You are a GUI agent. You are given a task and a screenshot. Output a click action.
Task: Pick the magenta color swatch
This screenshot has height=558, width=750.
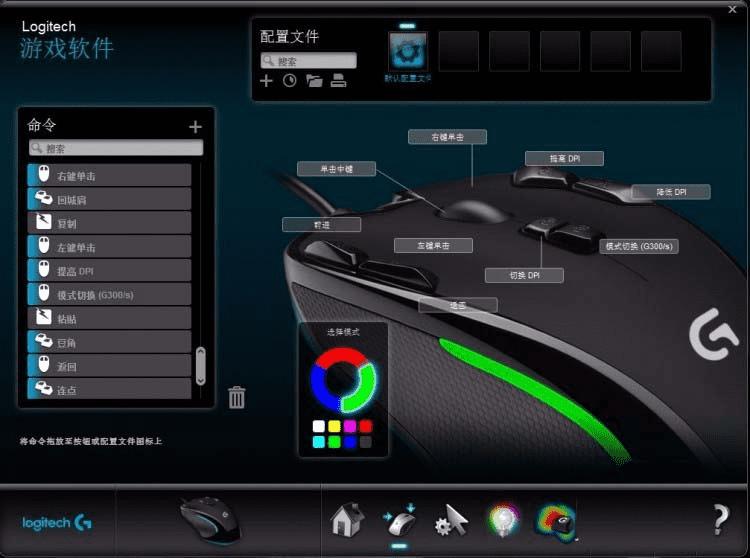click(350, 426)
